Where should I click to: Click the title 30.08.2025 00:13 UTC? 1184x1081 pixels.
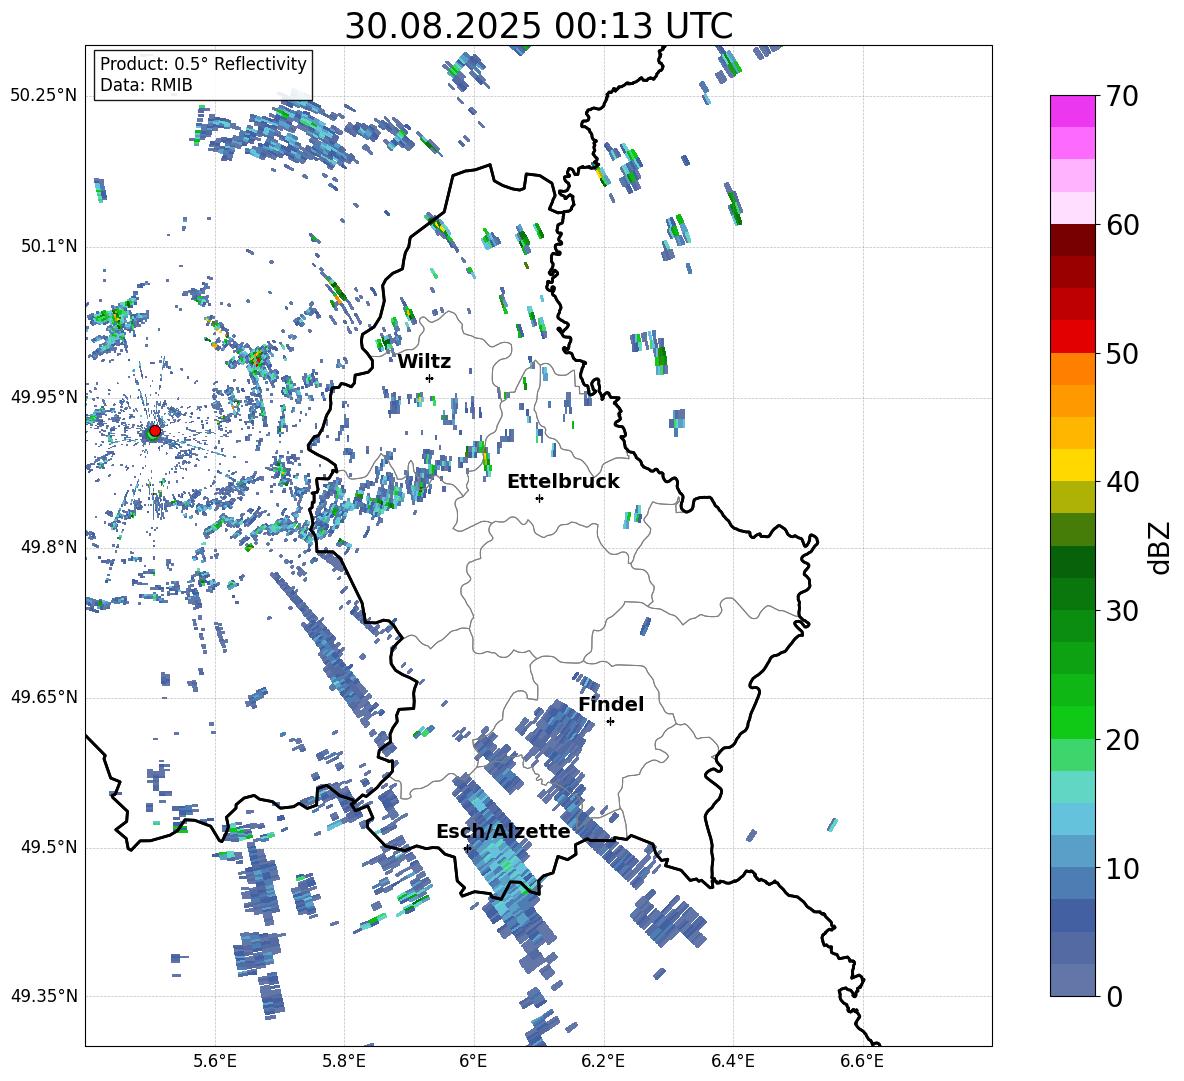[538, 26]
